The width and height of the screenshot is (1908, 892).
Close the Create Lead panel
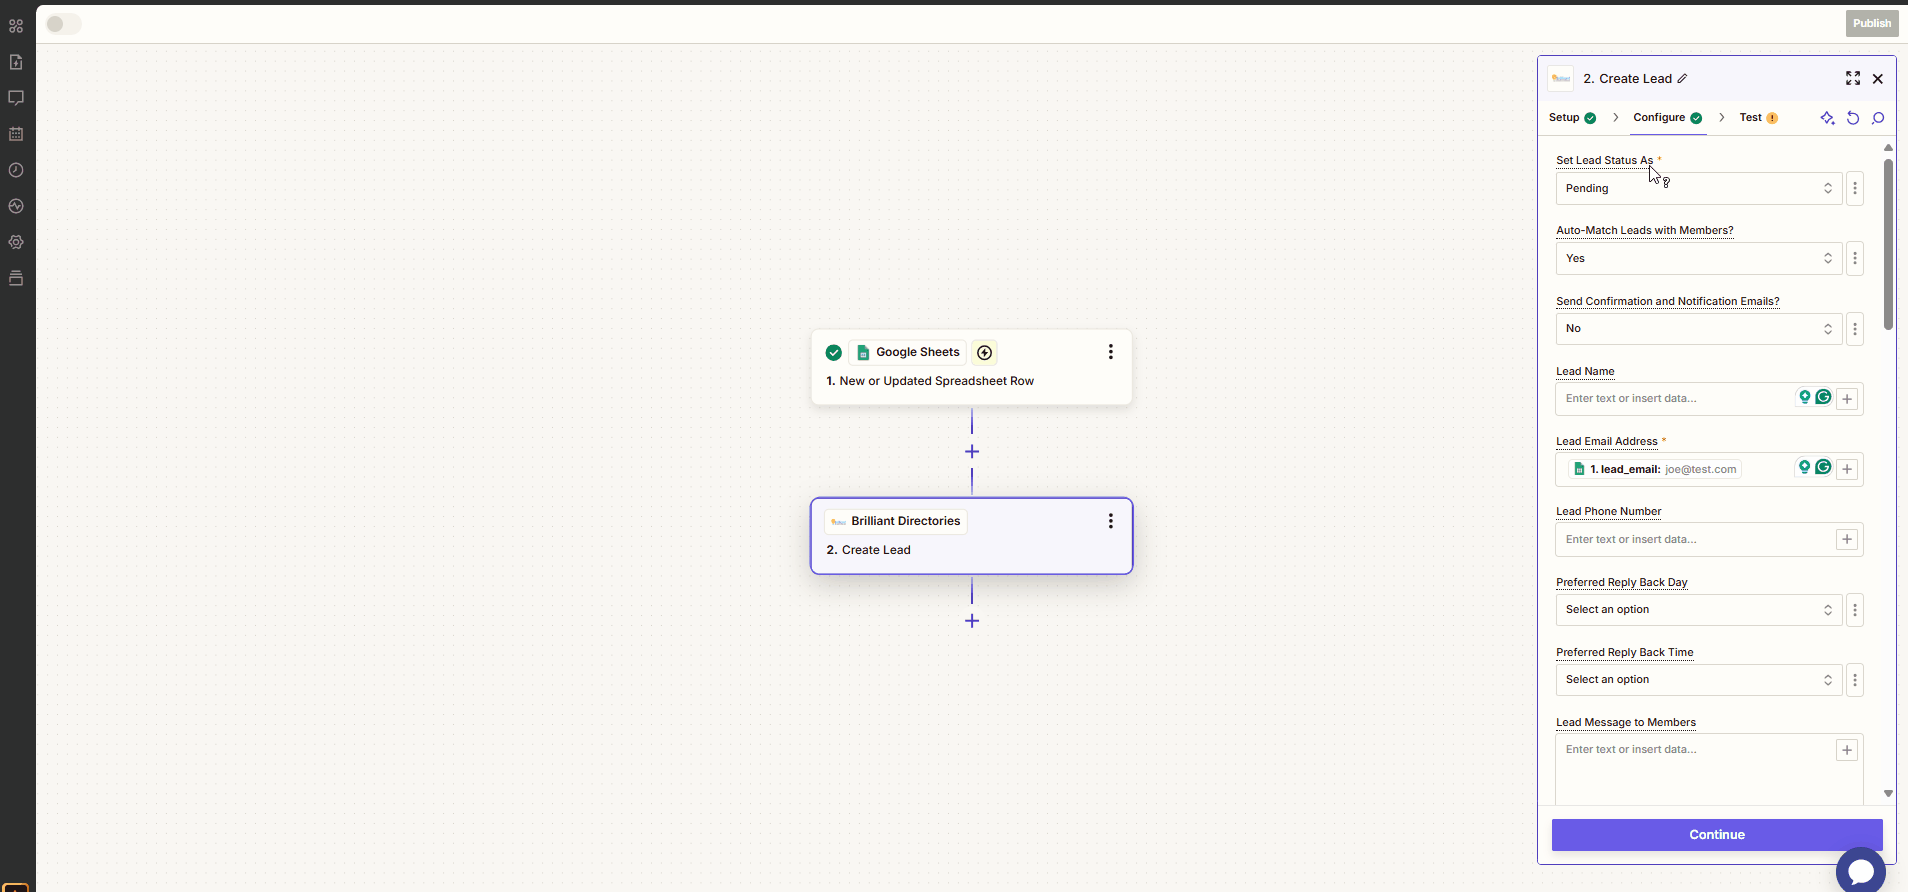click(1878, 79)
